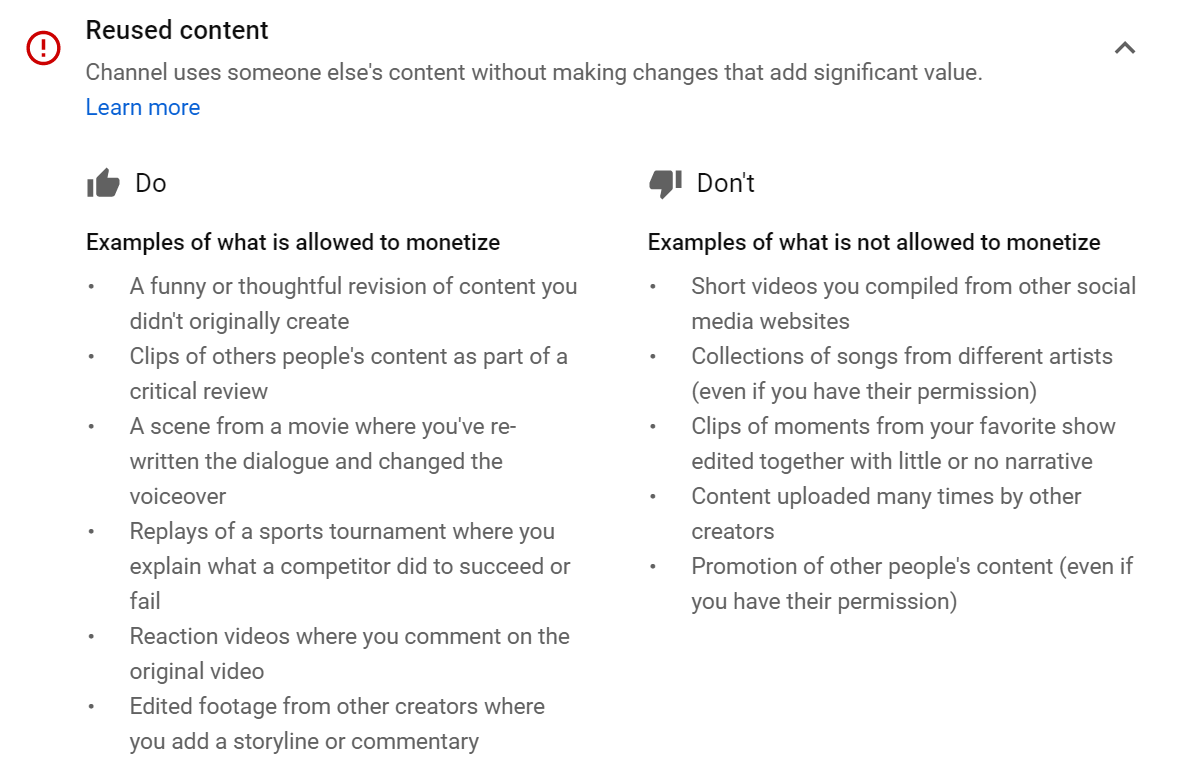Click the reaction videos item
Screen dimensions: 1179x761
[x=350, y=653]
